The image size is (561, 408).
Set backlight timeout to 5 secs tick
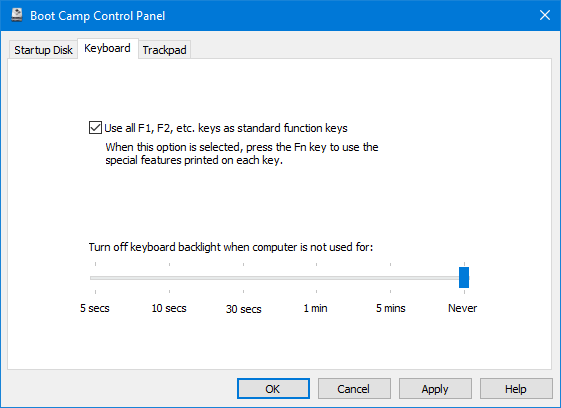click(x=96, y=278)
